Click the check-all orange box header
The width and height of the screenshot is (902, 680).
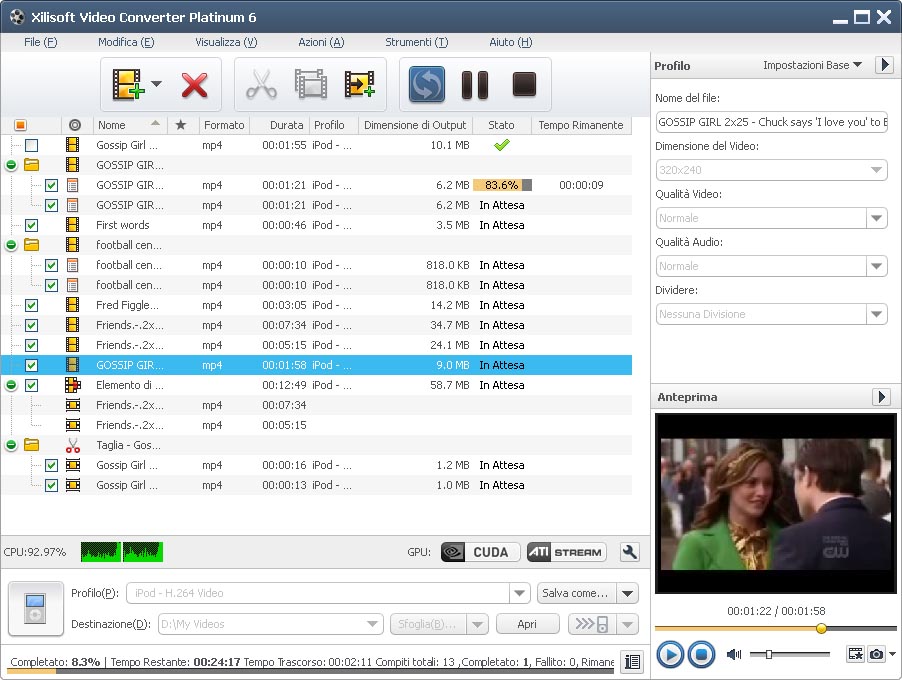(x=20, y=125)
